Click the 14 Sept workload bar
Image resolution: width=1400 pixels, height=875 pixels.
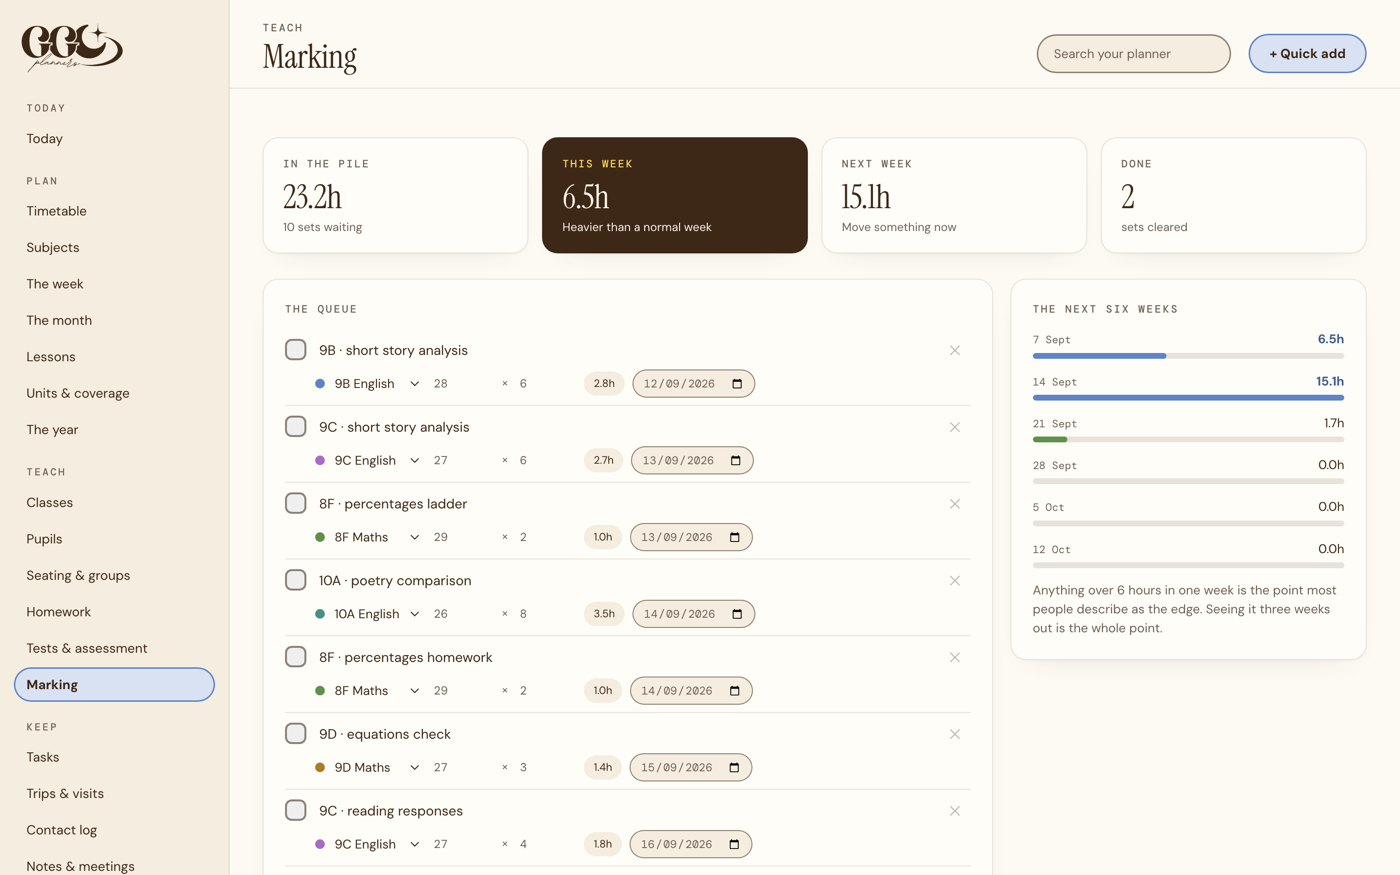coord(1188,398)
